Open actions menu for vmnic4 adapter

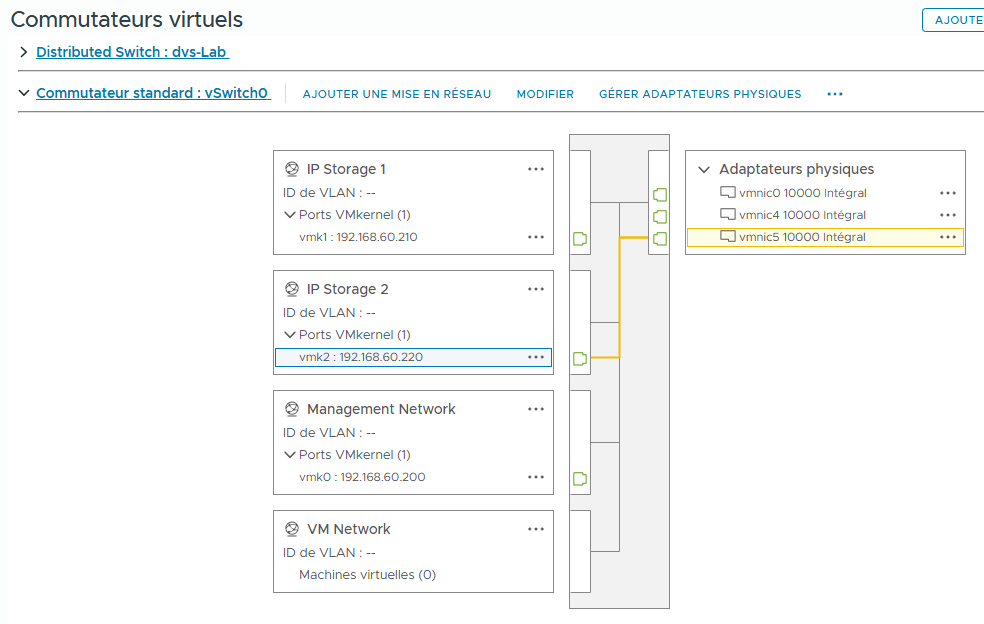(947, 214)
